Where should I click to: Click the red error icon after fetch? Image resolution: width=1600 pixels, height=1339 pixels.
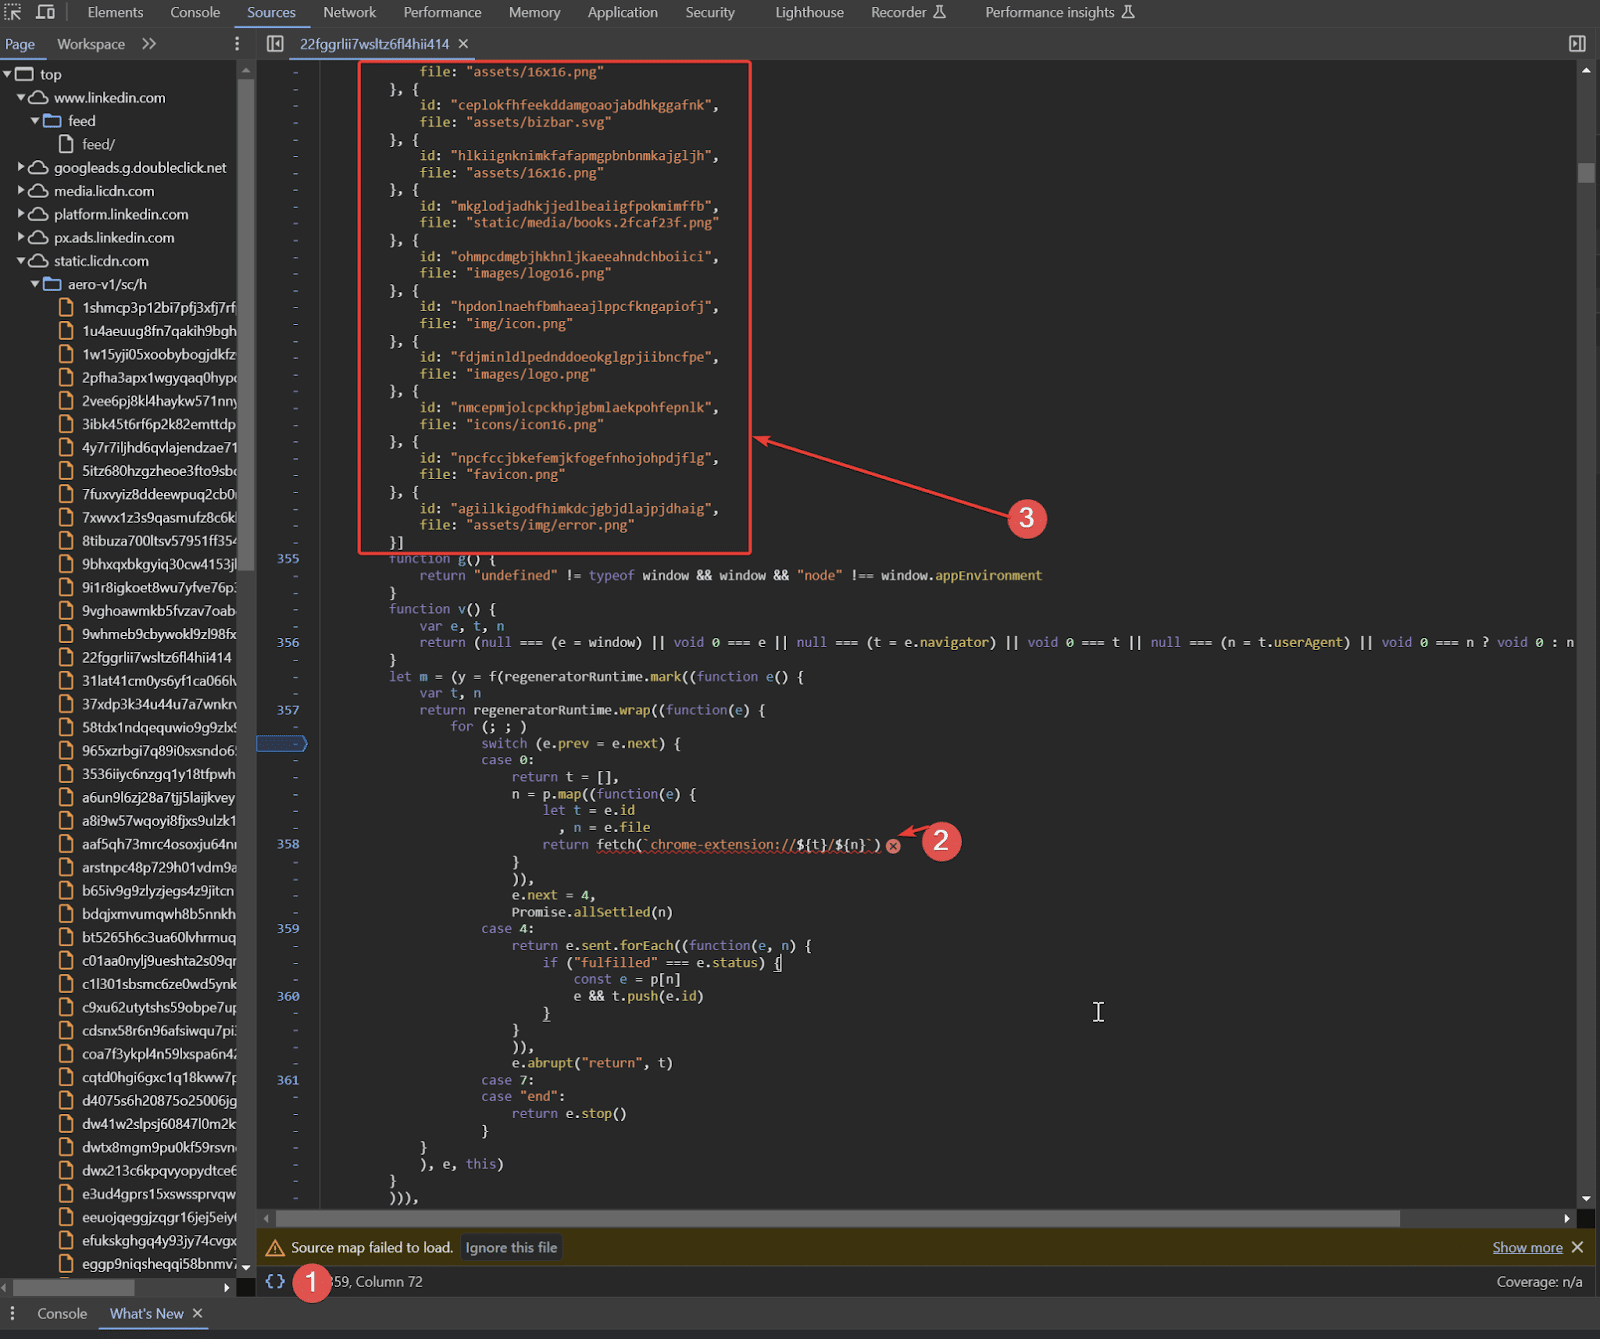(x=893, y=846)
